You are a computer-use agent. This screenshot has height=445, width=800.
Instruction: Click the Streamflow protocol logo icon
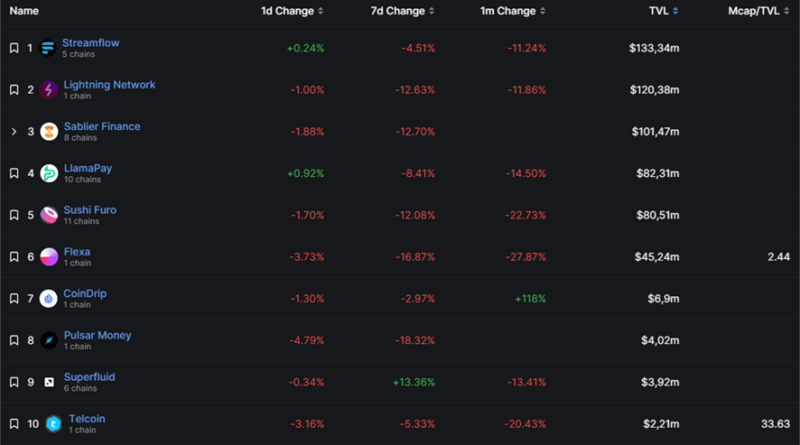[x=48, y=48]
